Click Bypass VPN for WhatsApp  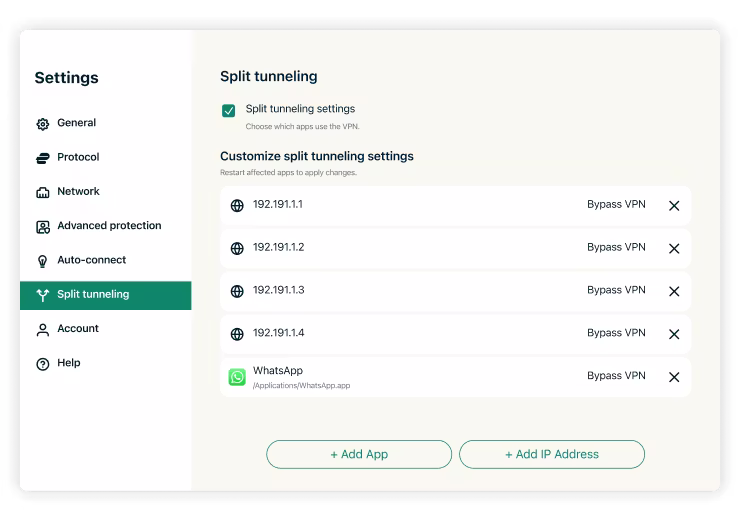pos(616,376)
